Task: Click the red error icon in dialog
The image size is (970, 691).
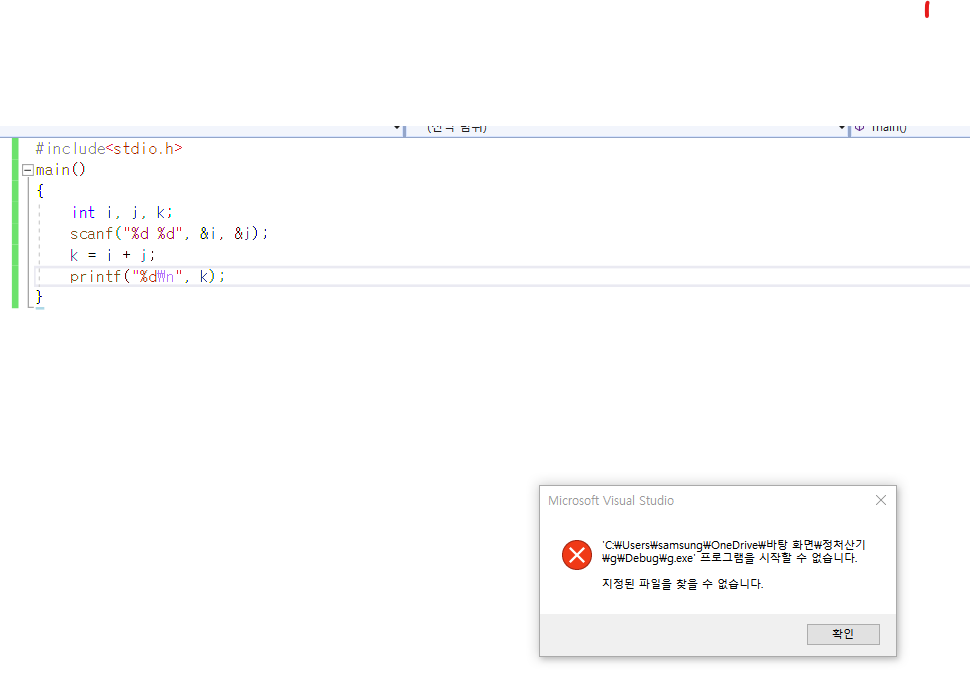Action: pos(576,555)
